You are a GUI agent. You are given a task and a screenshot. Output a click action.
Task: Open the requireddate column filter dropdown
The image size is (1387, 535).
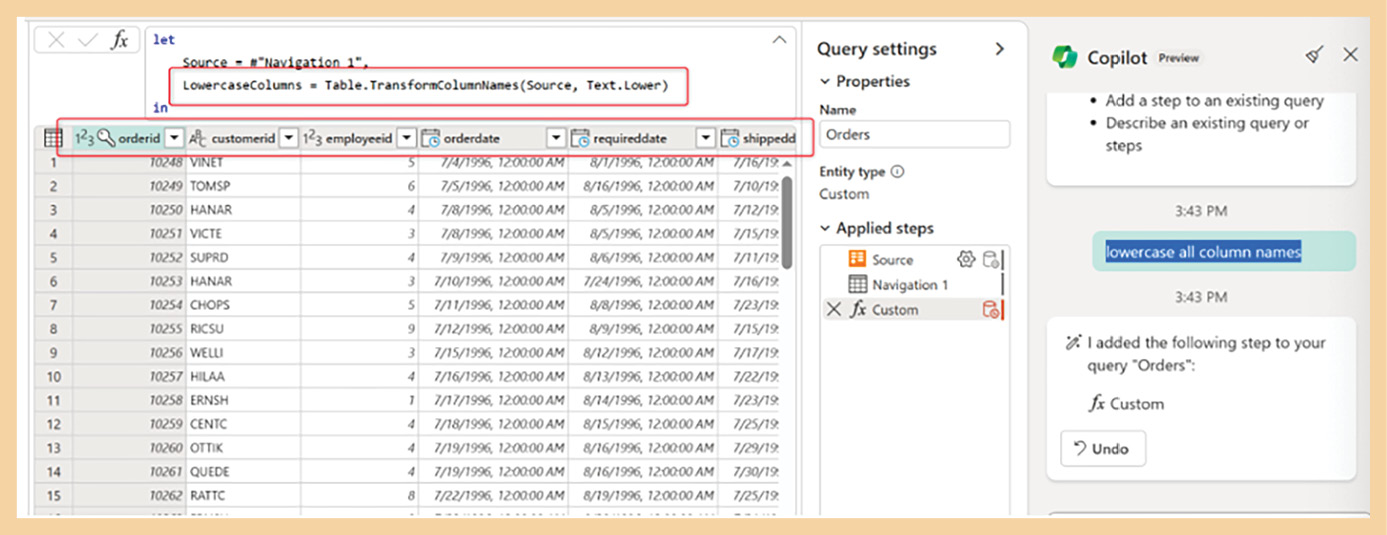[705, 138]
